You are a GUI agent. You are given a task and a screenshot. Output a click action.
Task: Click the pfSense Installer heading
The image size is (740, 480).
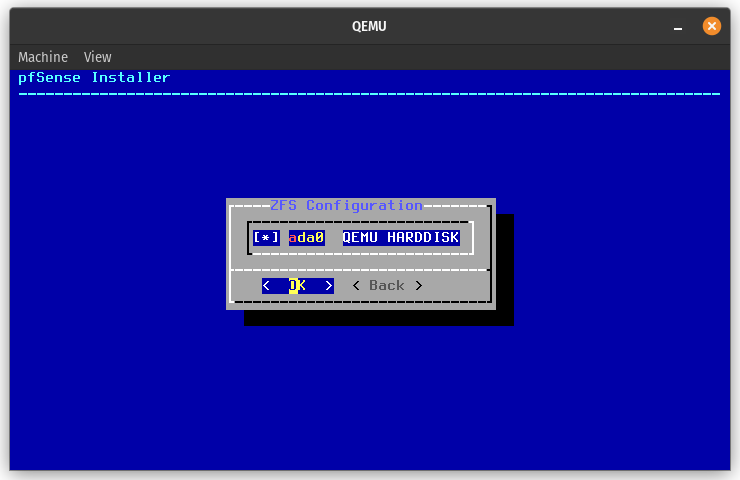94,77
